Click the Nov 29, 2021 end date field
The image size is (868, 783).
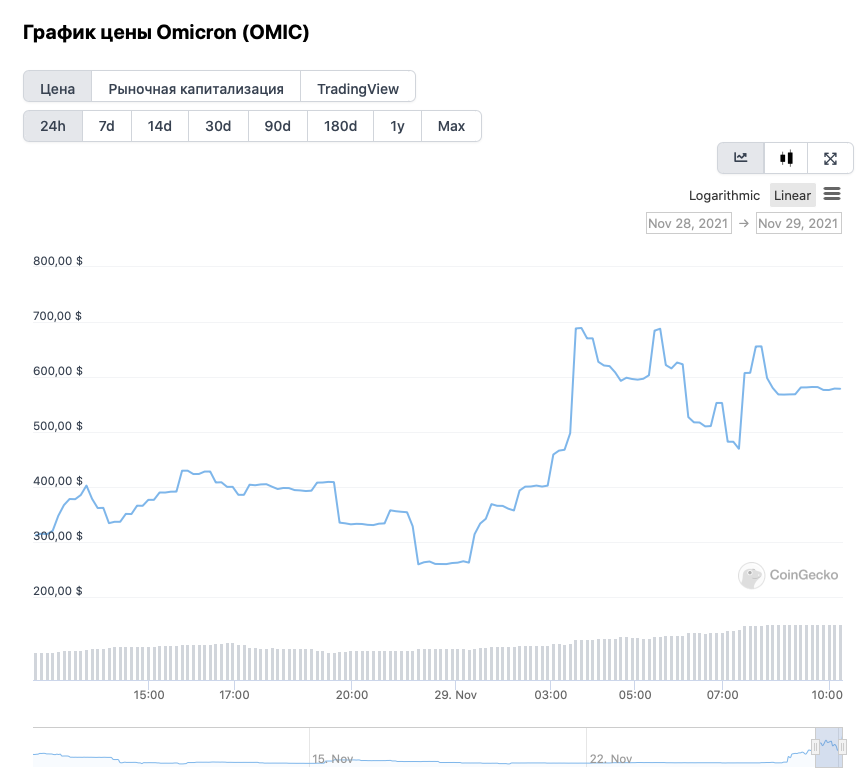(x=798, y=223)
